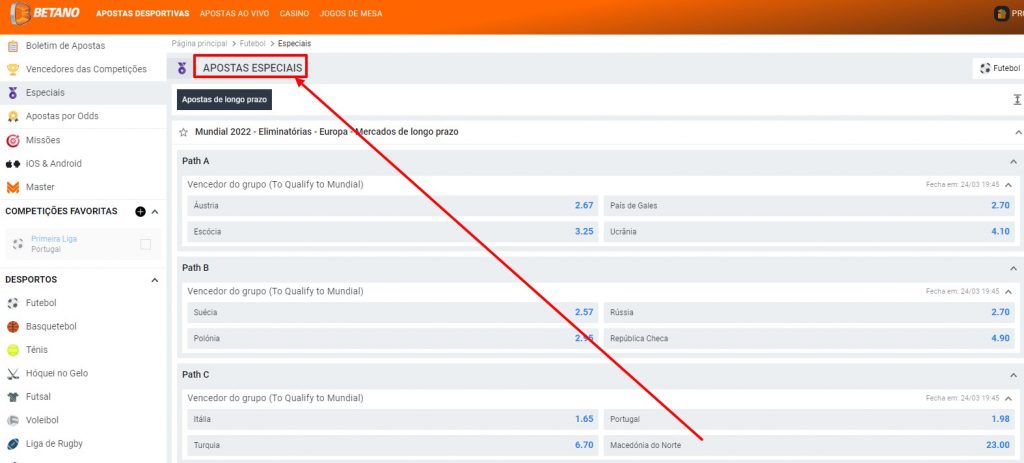Image resolution: width=1024 pixels, height=463 pixels.
Task: Collapse Mundial 2022 Eliminatórias section
Action: click(1018, 133)
